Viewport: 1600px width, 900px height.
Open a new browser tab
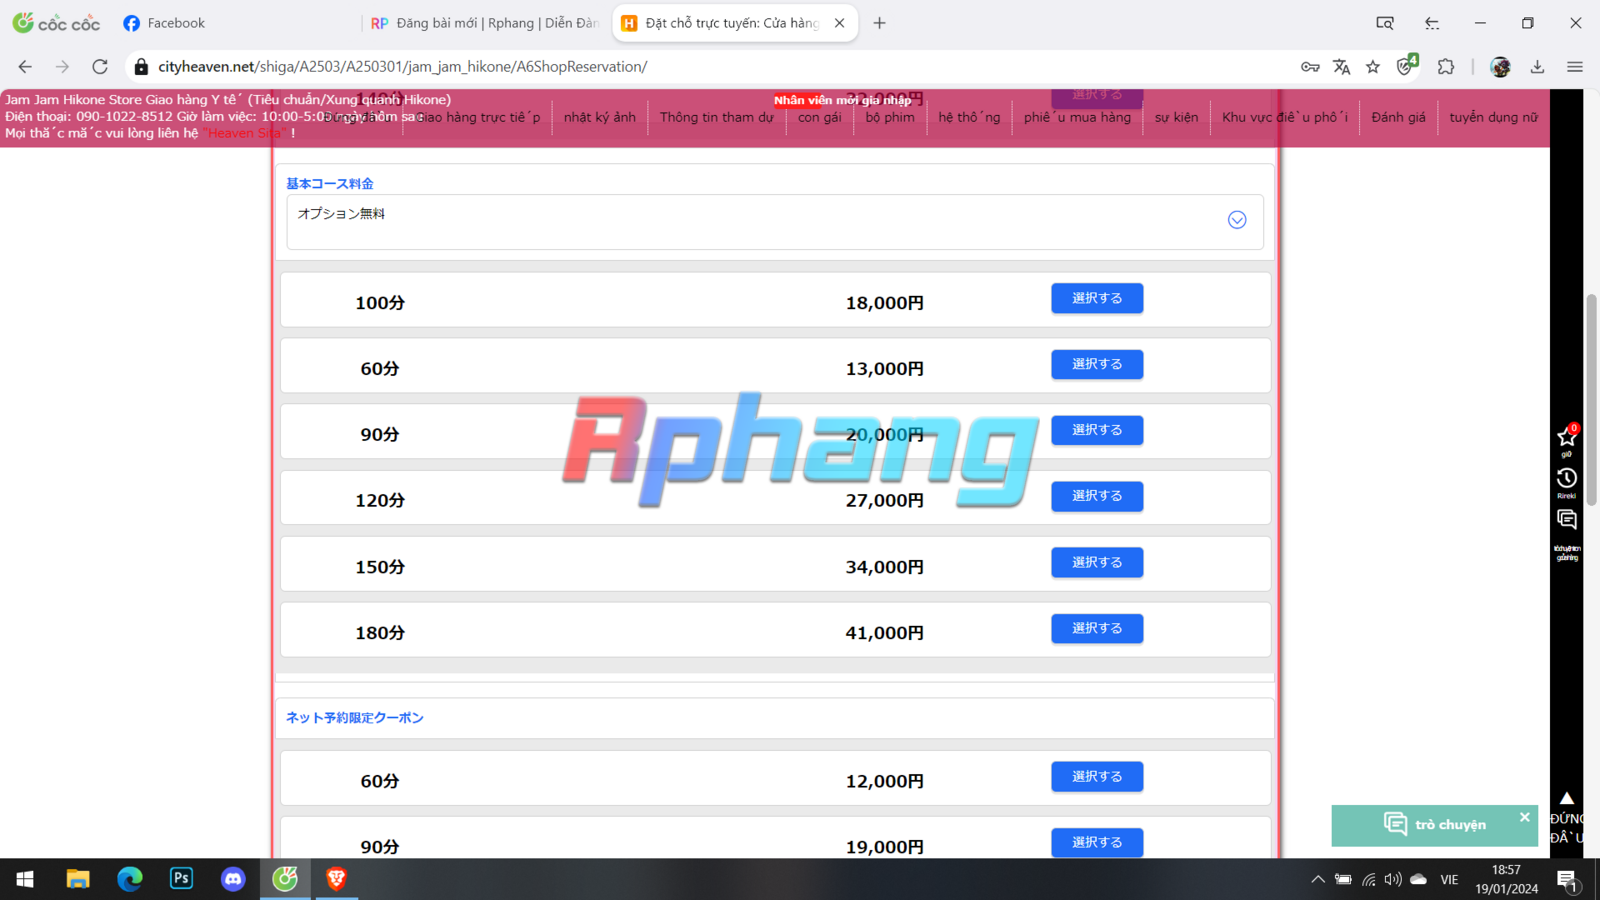point(880,23)
